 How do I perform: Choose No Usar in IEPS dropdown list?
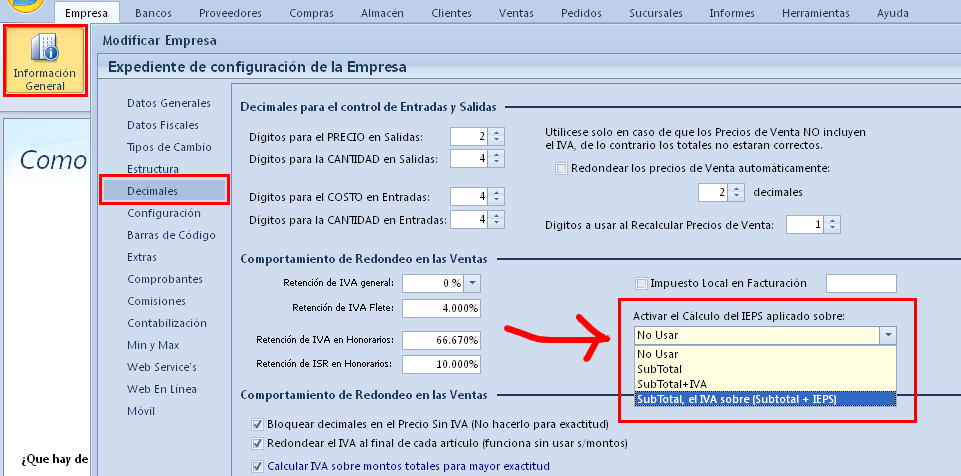765,354
